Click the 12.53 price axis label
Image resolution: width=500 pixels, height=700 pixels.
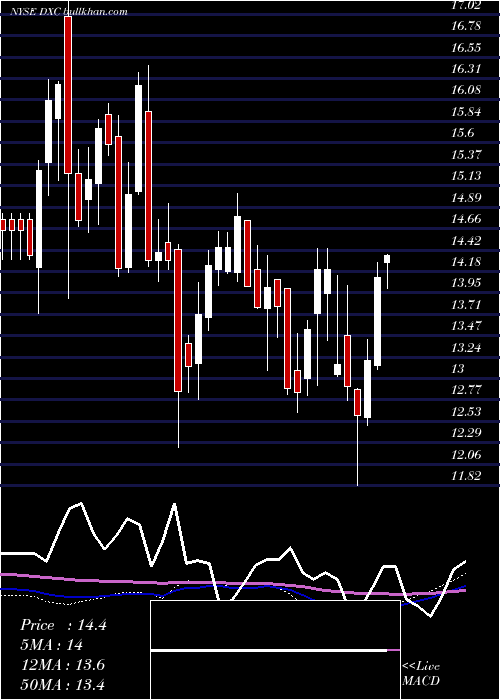click(x=467, y=411)
